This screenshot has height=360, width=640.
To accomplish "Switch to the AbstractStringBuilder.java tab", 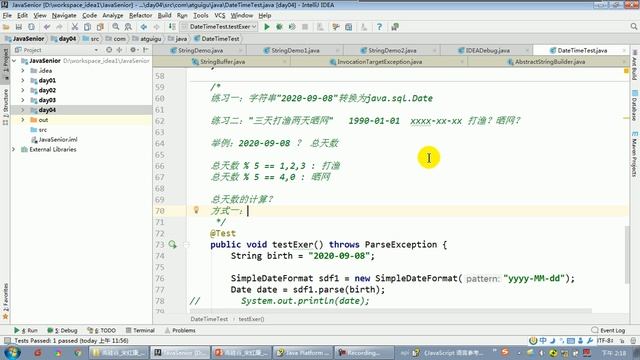I will click(549, 62).
